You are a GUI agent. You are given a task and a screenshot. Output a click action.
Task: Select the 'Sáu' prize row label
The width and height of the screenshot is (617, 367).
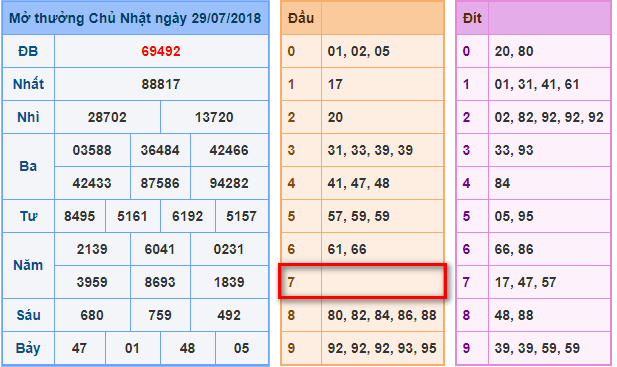28,315
